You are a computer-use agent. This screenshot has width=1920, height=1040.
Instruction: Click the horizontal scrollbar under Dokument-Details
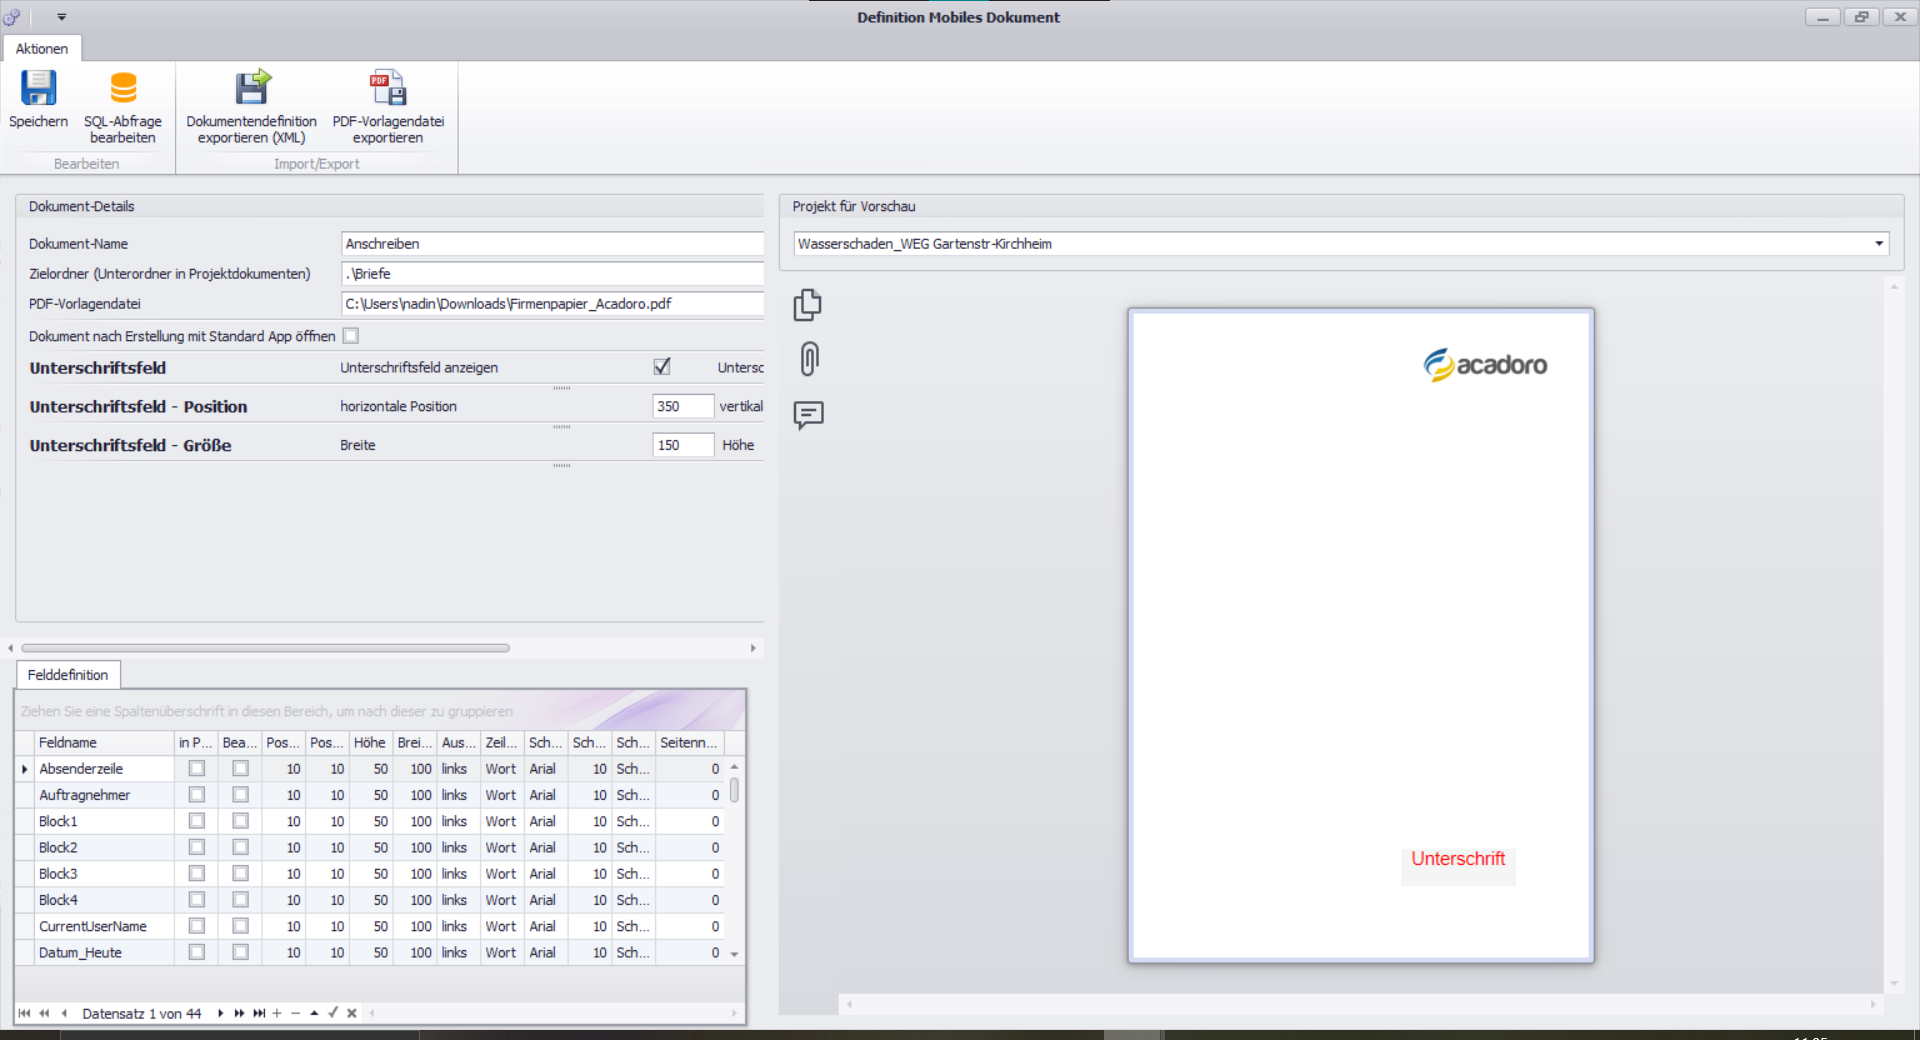pyautogui.click(x=265, y=648)
